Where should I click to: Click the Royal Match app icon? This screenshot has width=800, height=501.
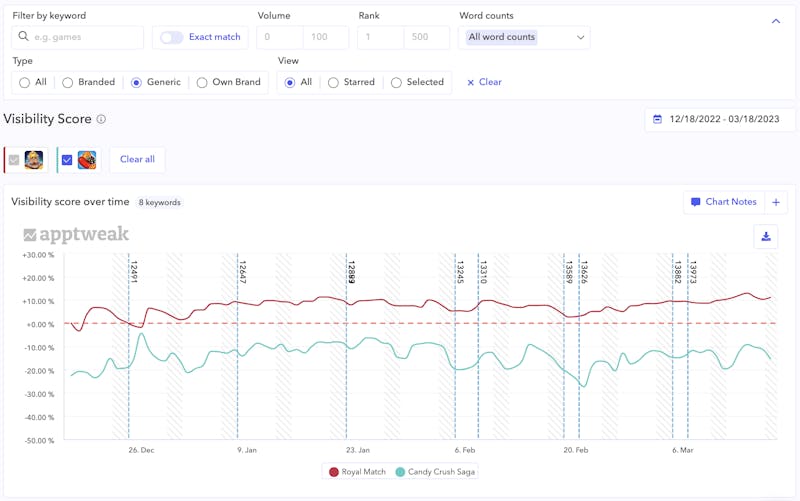click(x=34, y=160)
